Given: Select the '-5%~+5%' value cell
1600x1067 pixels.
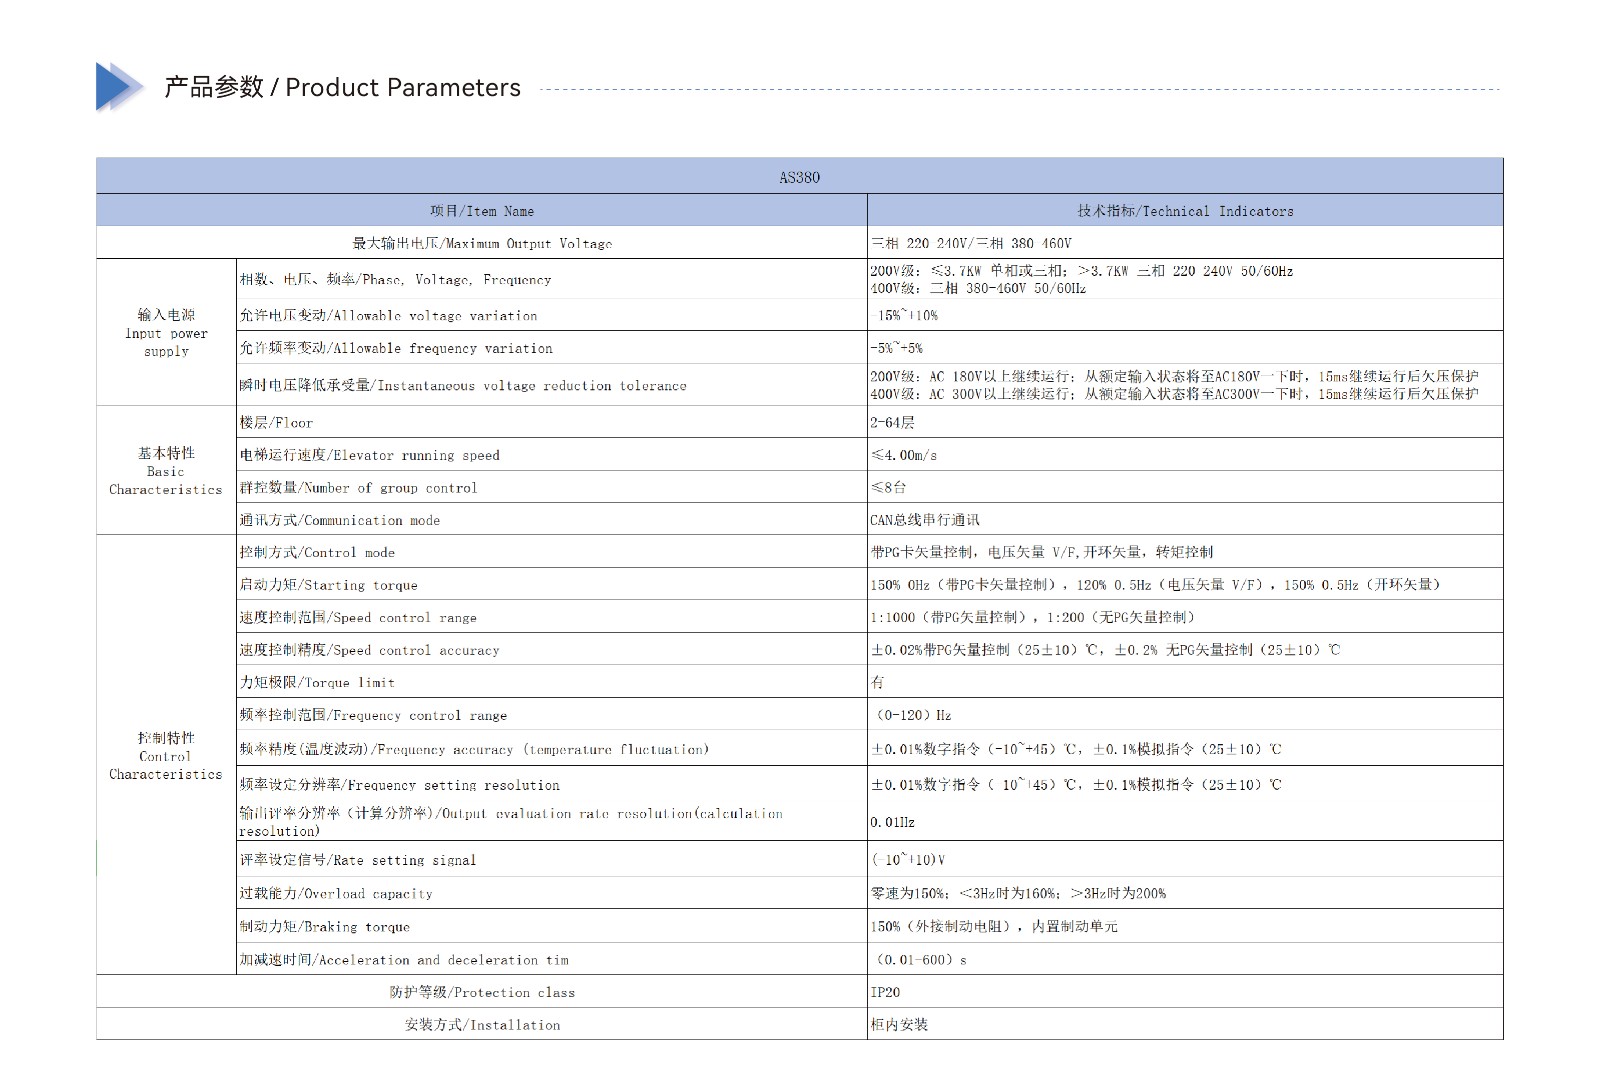Looking at the screenshot, I should tap(1185, 347).
